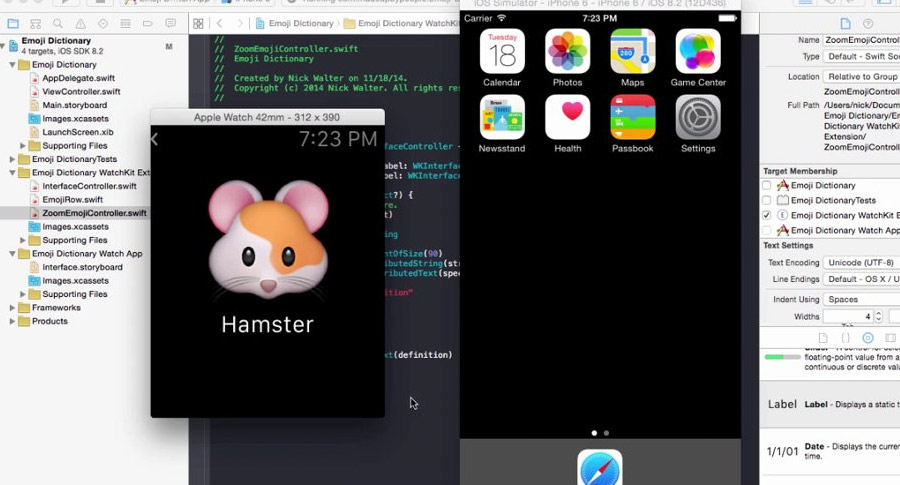Show the Code Snippet library braces icon
This screenshot has width=900, height=485.
pos(845,337)
